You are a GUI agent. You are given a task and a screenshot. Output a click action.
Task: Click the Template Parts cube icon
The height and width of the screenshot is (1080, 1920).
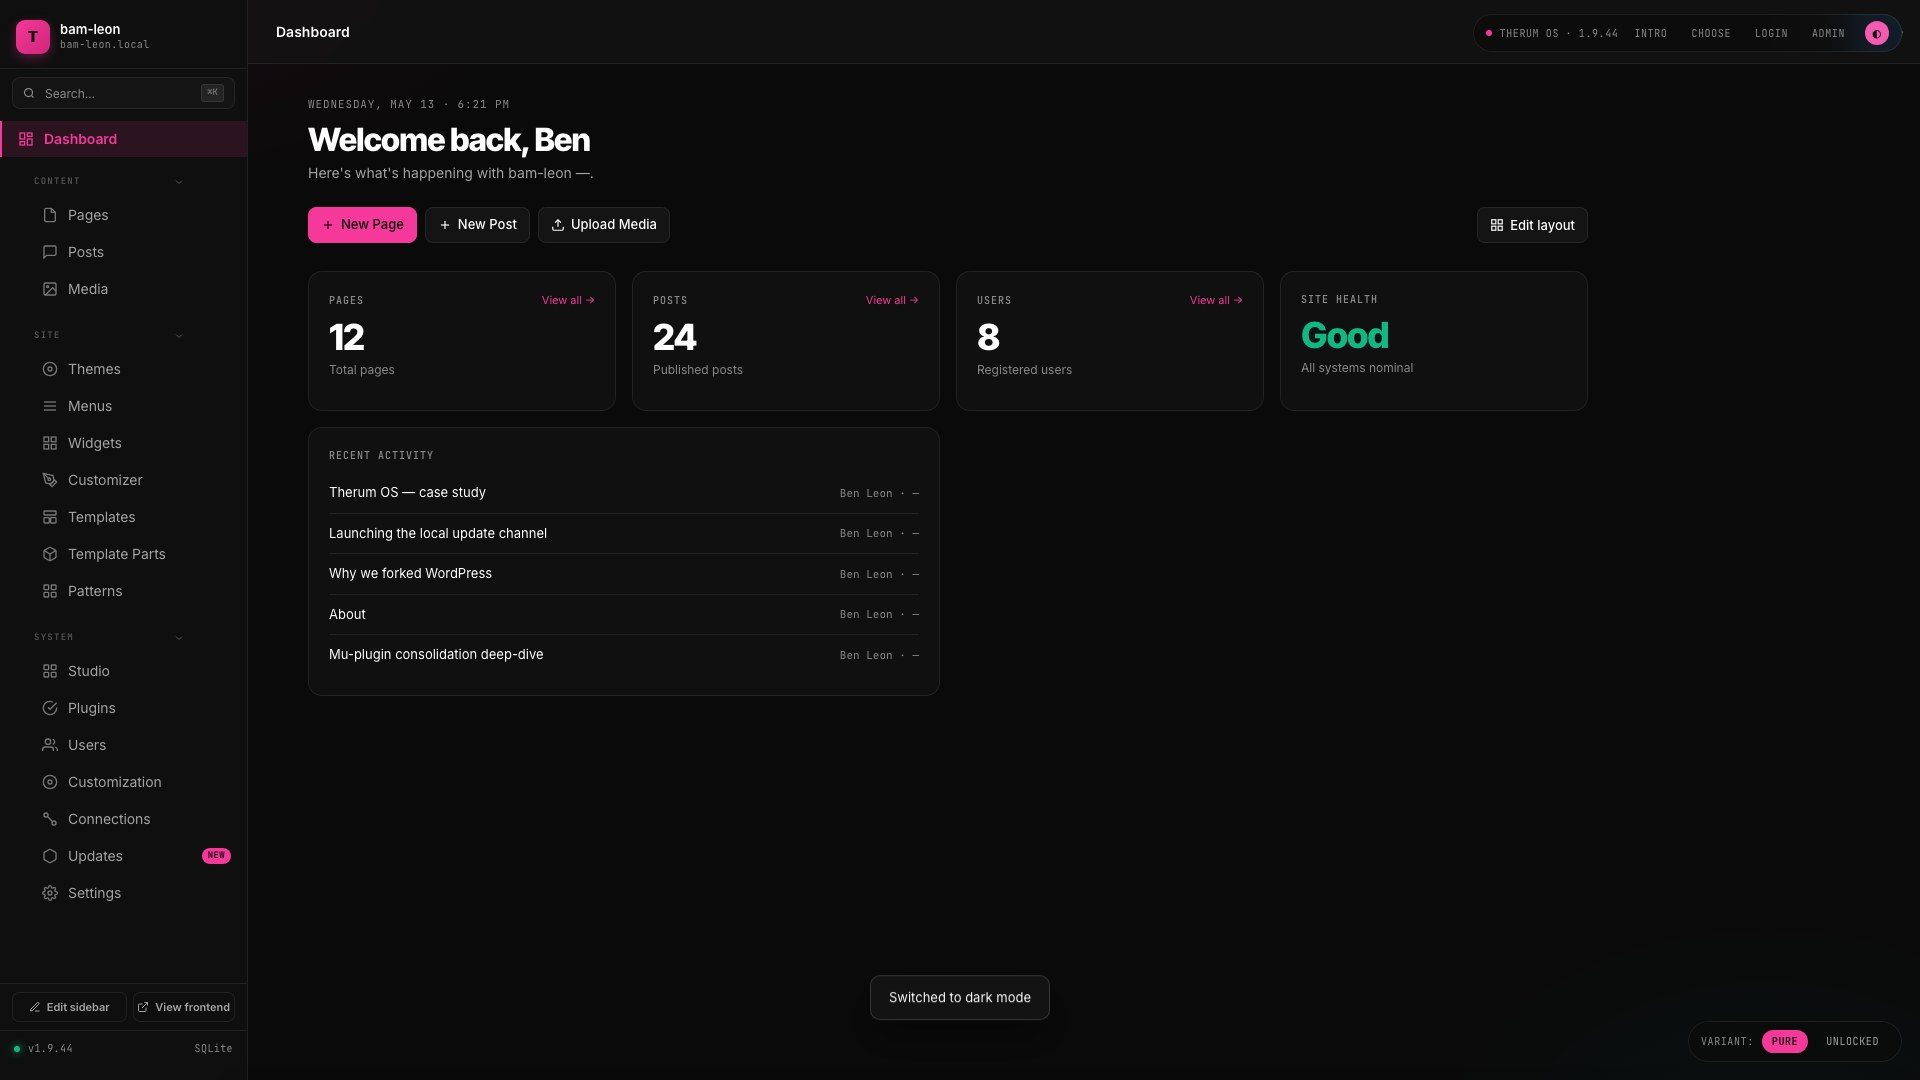[50, 554]
